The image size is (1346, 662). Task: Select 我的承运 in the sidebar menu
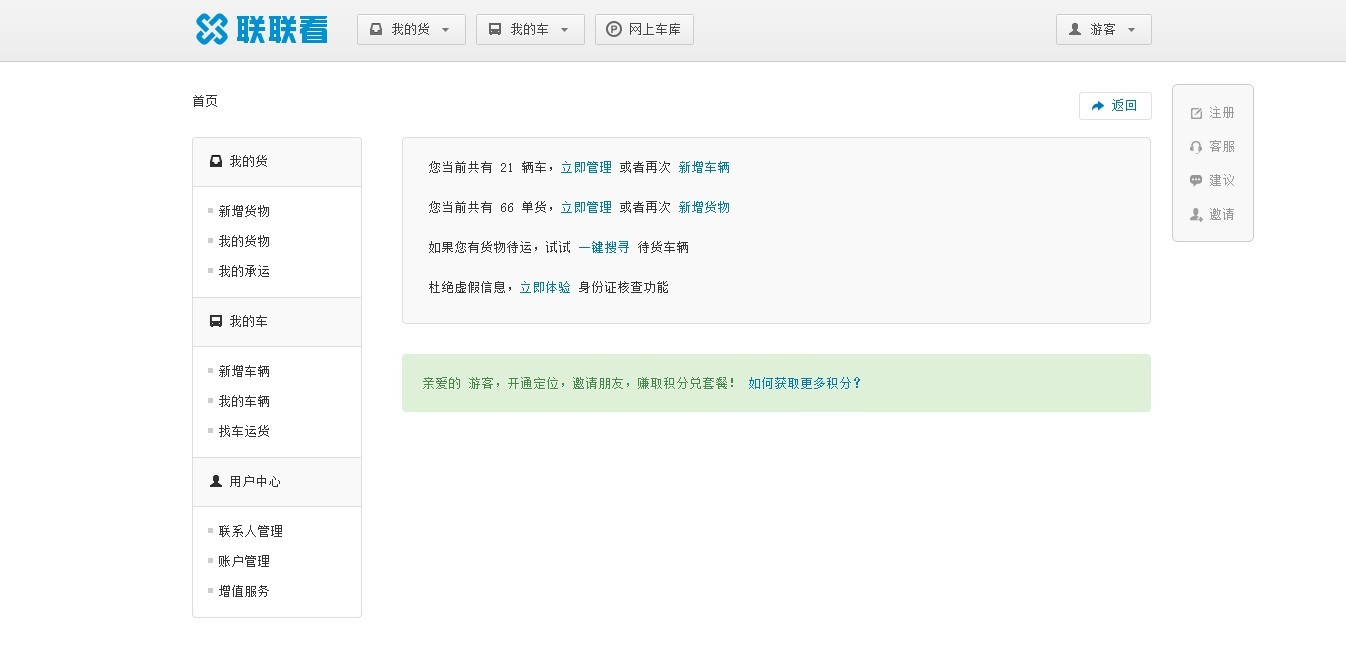244,271
